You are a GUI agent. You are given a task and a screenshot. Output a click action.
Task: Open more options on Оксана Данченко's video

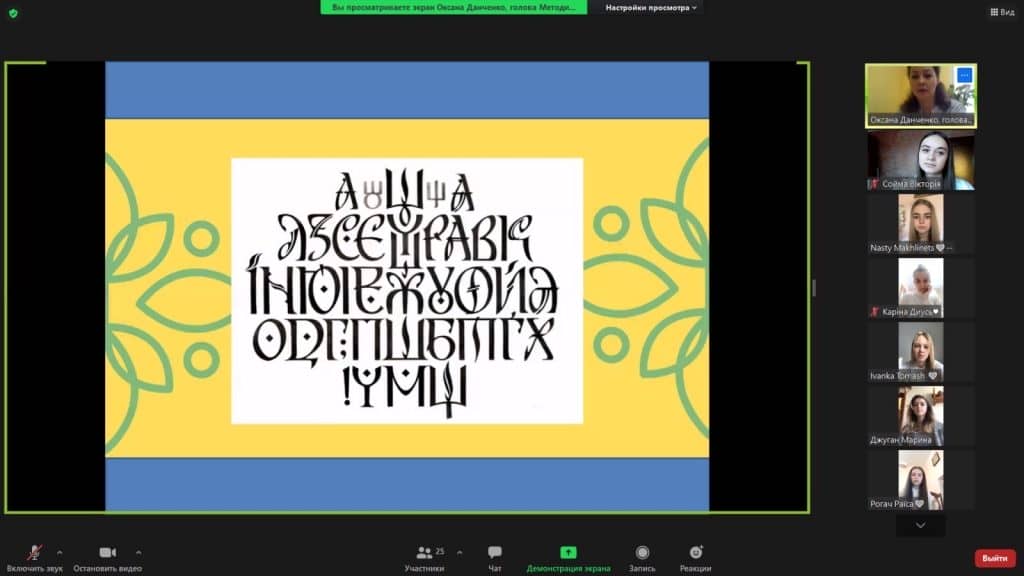tap(964, 75)
